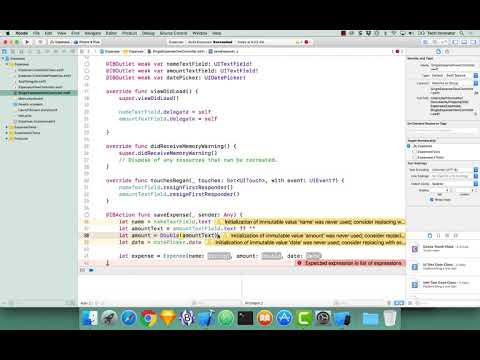
Task: Switch to the Assistant editor
Action: [435, 42]
